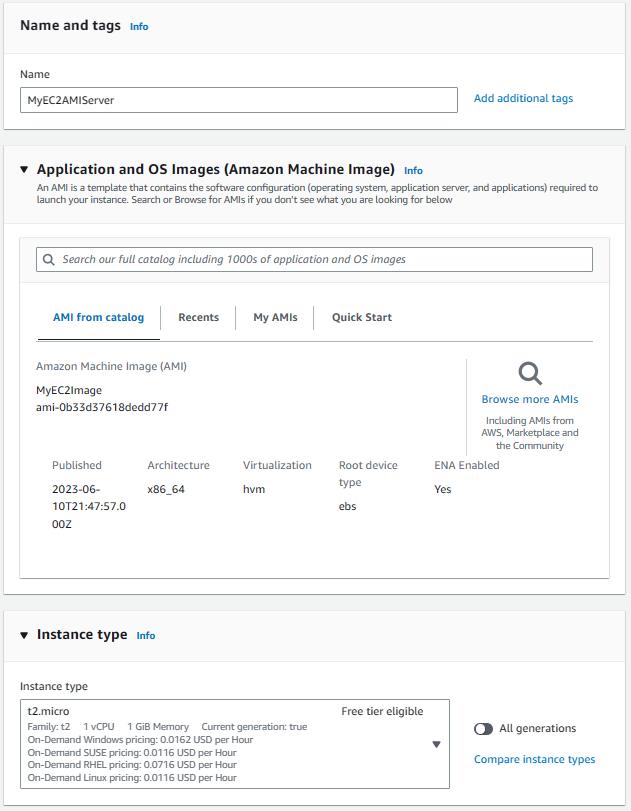
Task: Click the t2.micro instance type name
Action: pyautogui.click(x=48, y=712)
